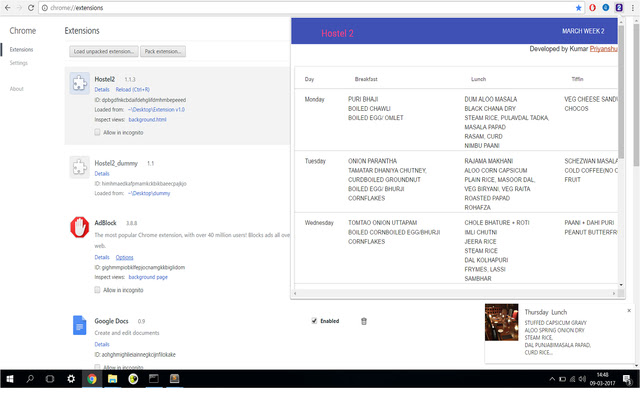The width and height of the screenshot is (640, 400).
Task: Open AdBlock Options link
Action: (124, 257)
